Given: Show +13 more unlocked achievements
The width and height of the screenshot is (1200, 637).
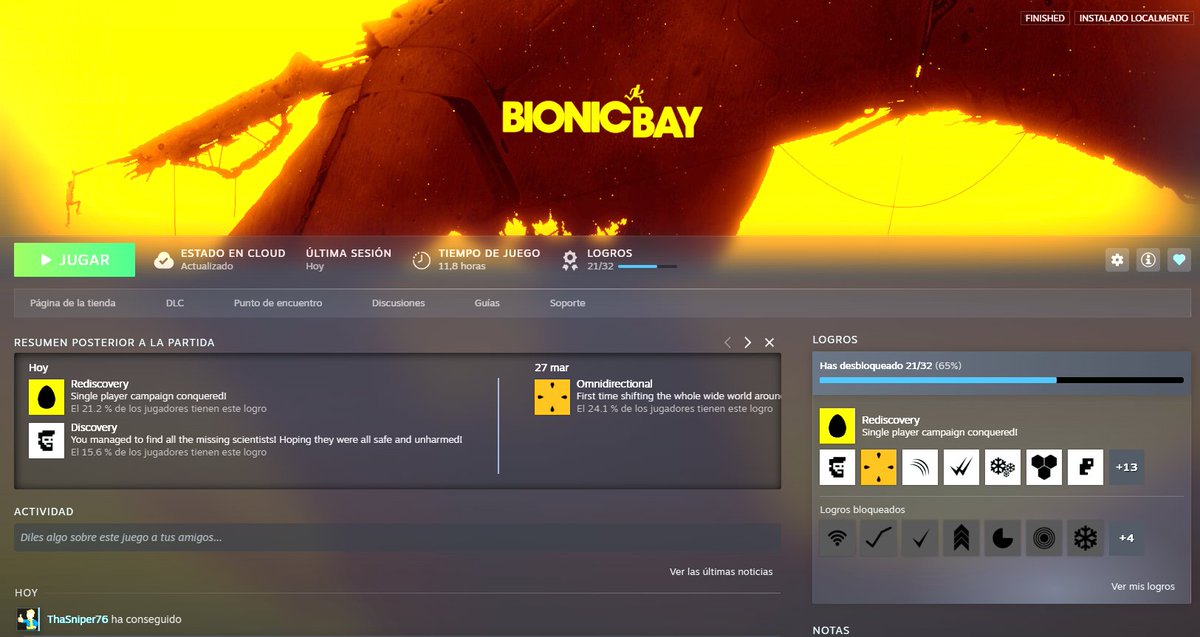Looking at the screenshot, I should [x=1126, y=467].
